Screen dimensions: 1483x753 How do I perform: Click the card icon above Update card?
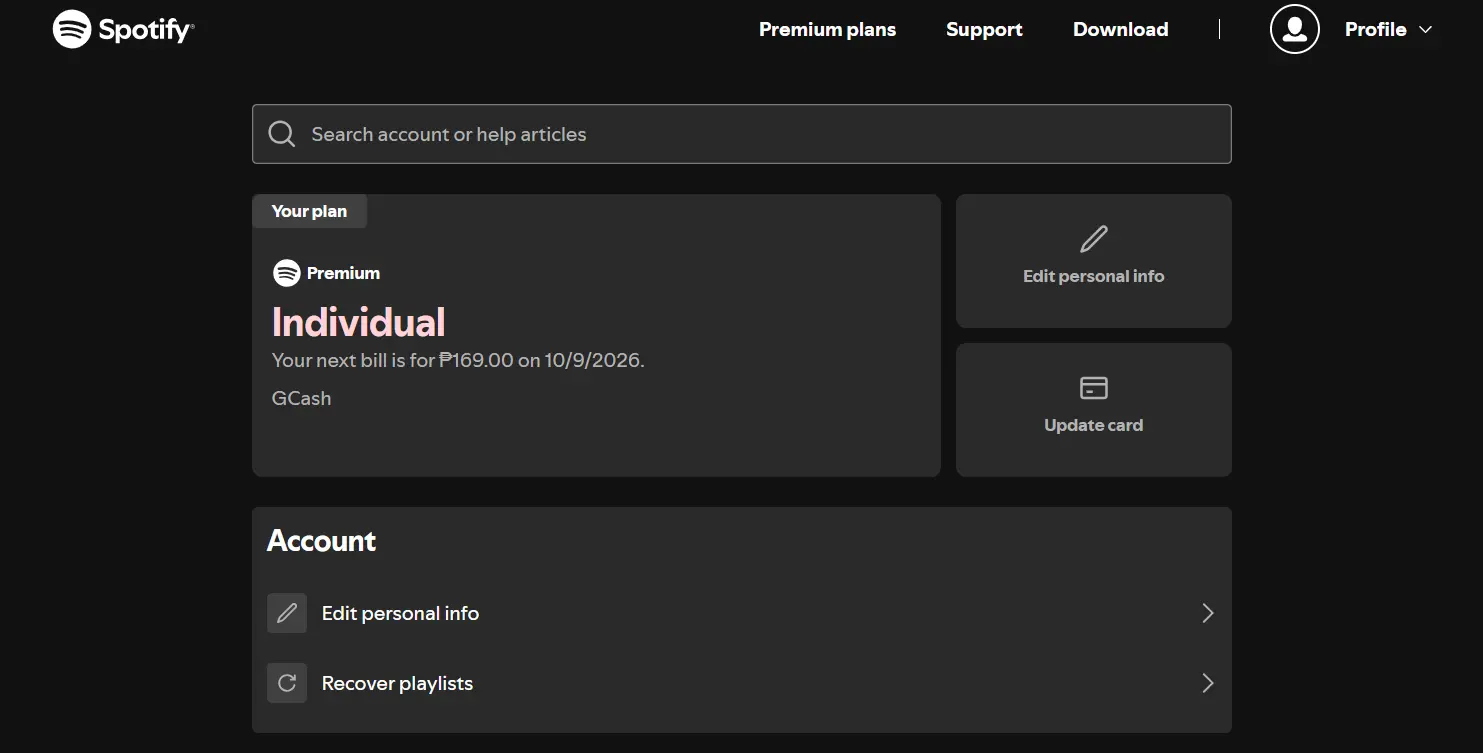[x=1094, y=388]
